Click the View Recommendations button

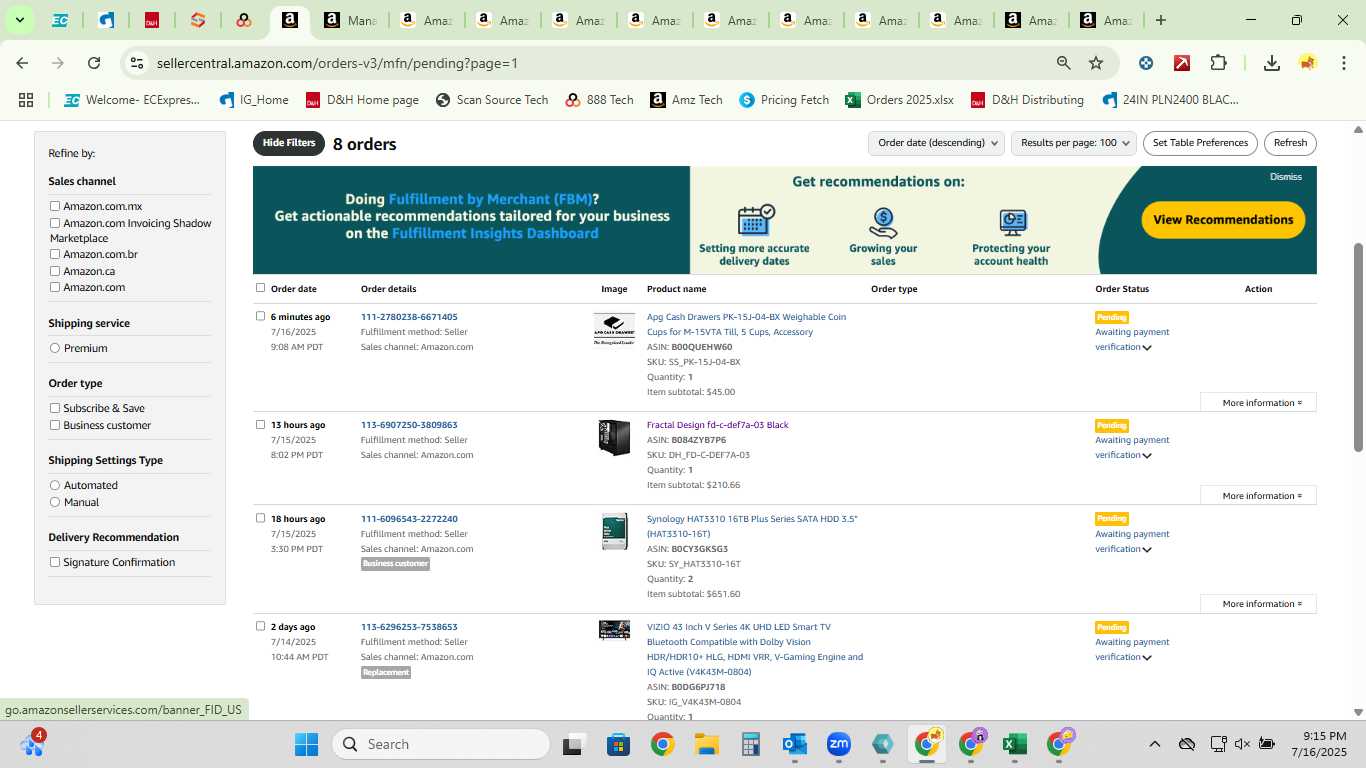(1223, 220)
